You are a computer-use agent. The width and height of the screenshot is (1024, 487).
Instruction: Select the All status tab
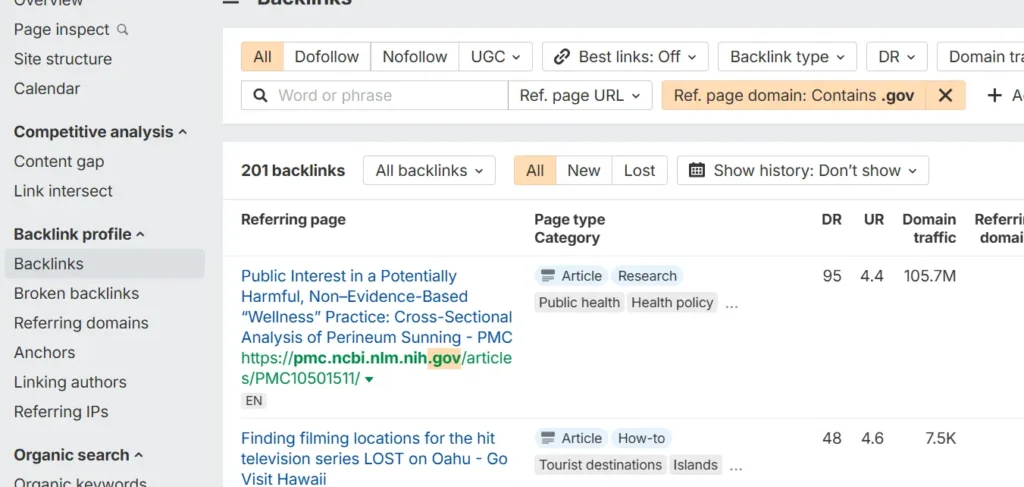pos(535,170)
